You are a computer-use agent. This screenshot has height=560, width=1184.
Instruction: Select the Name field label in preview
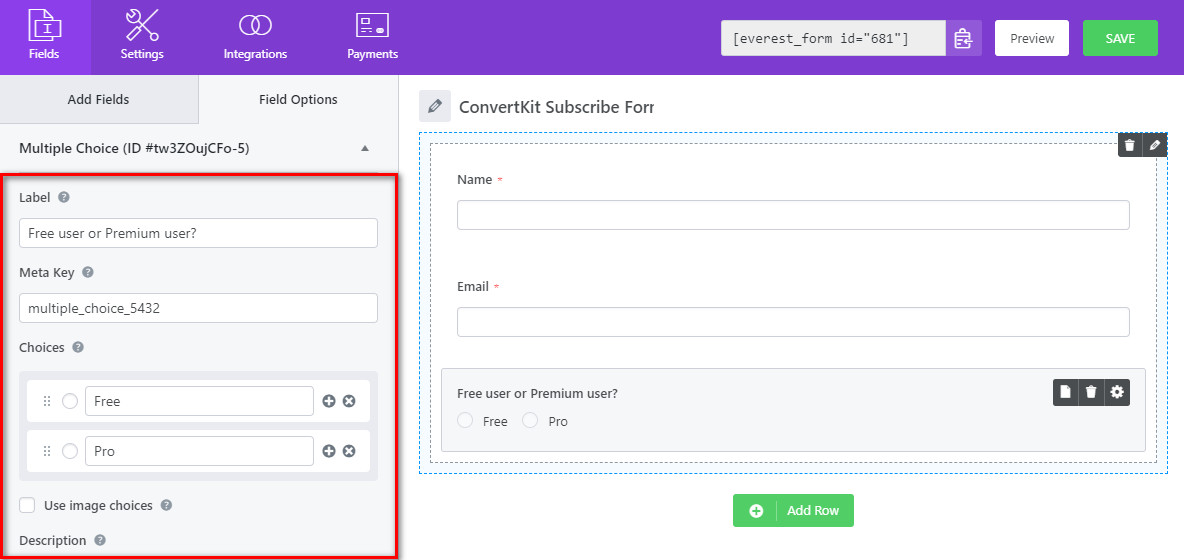(x=474, y=180)
